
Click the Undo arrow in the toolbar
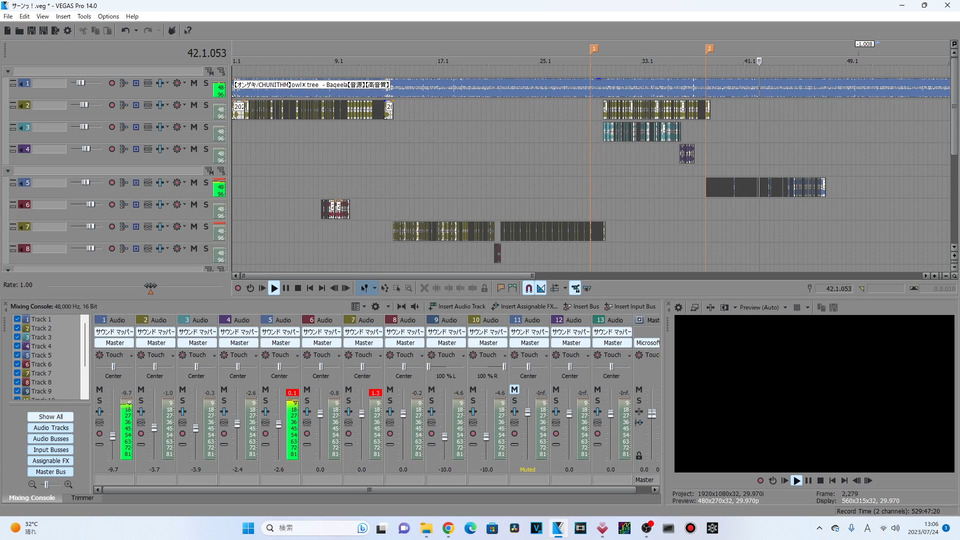click(124, 31)
